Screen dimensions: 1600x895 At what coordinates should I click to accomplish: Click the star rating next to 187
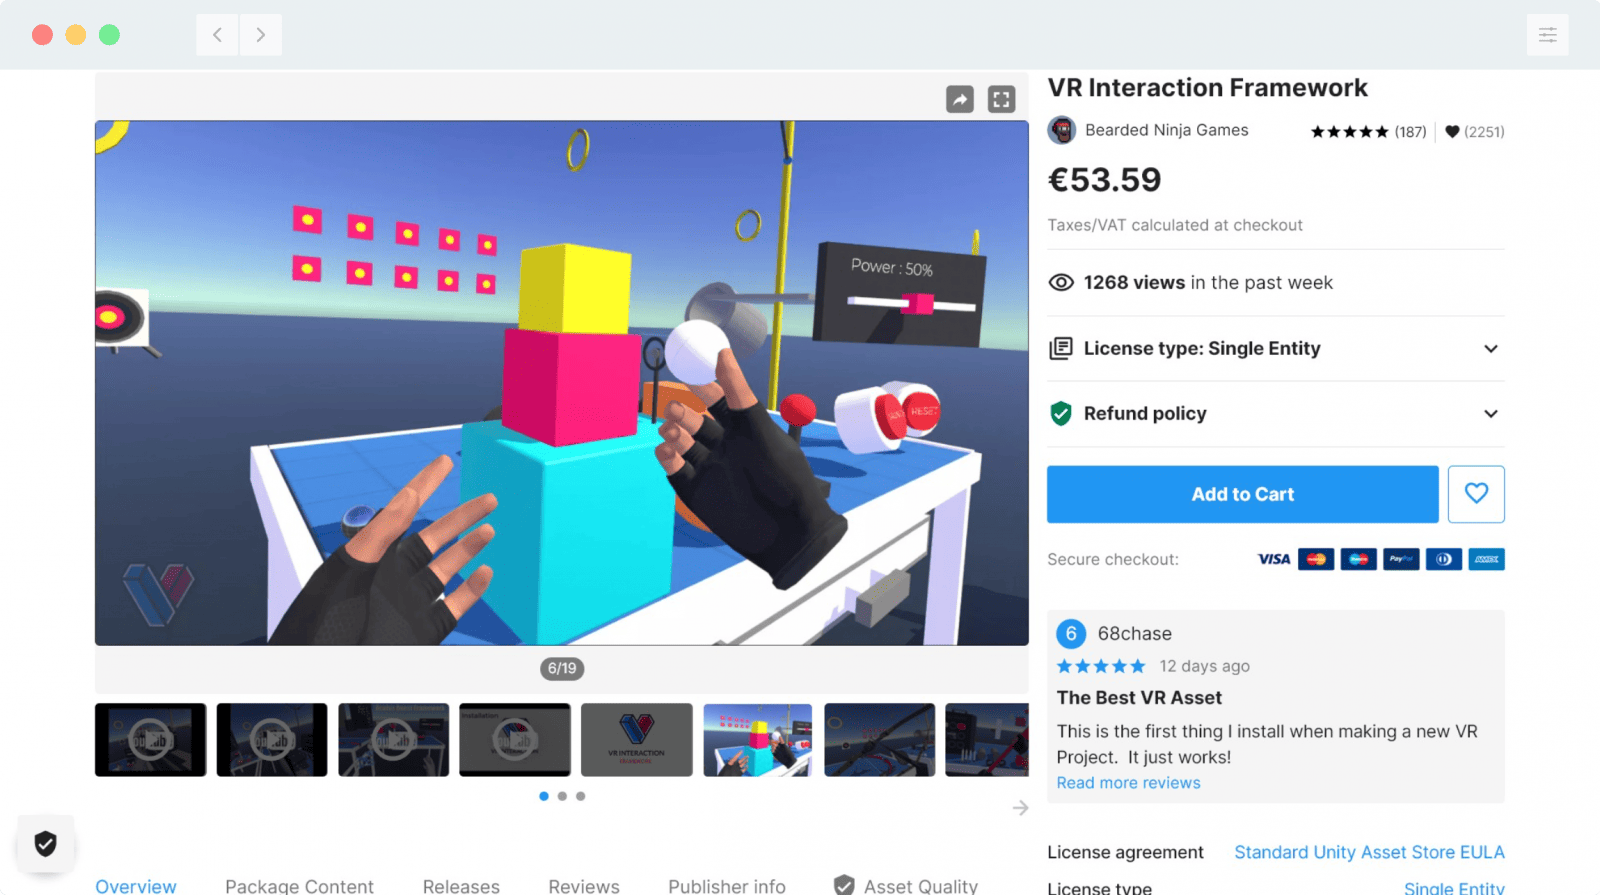1349,132
